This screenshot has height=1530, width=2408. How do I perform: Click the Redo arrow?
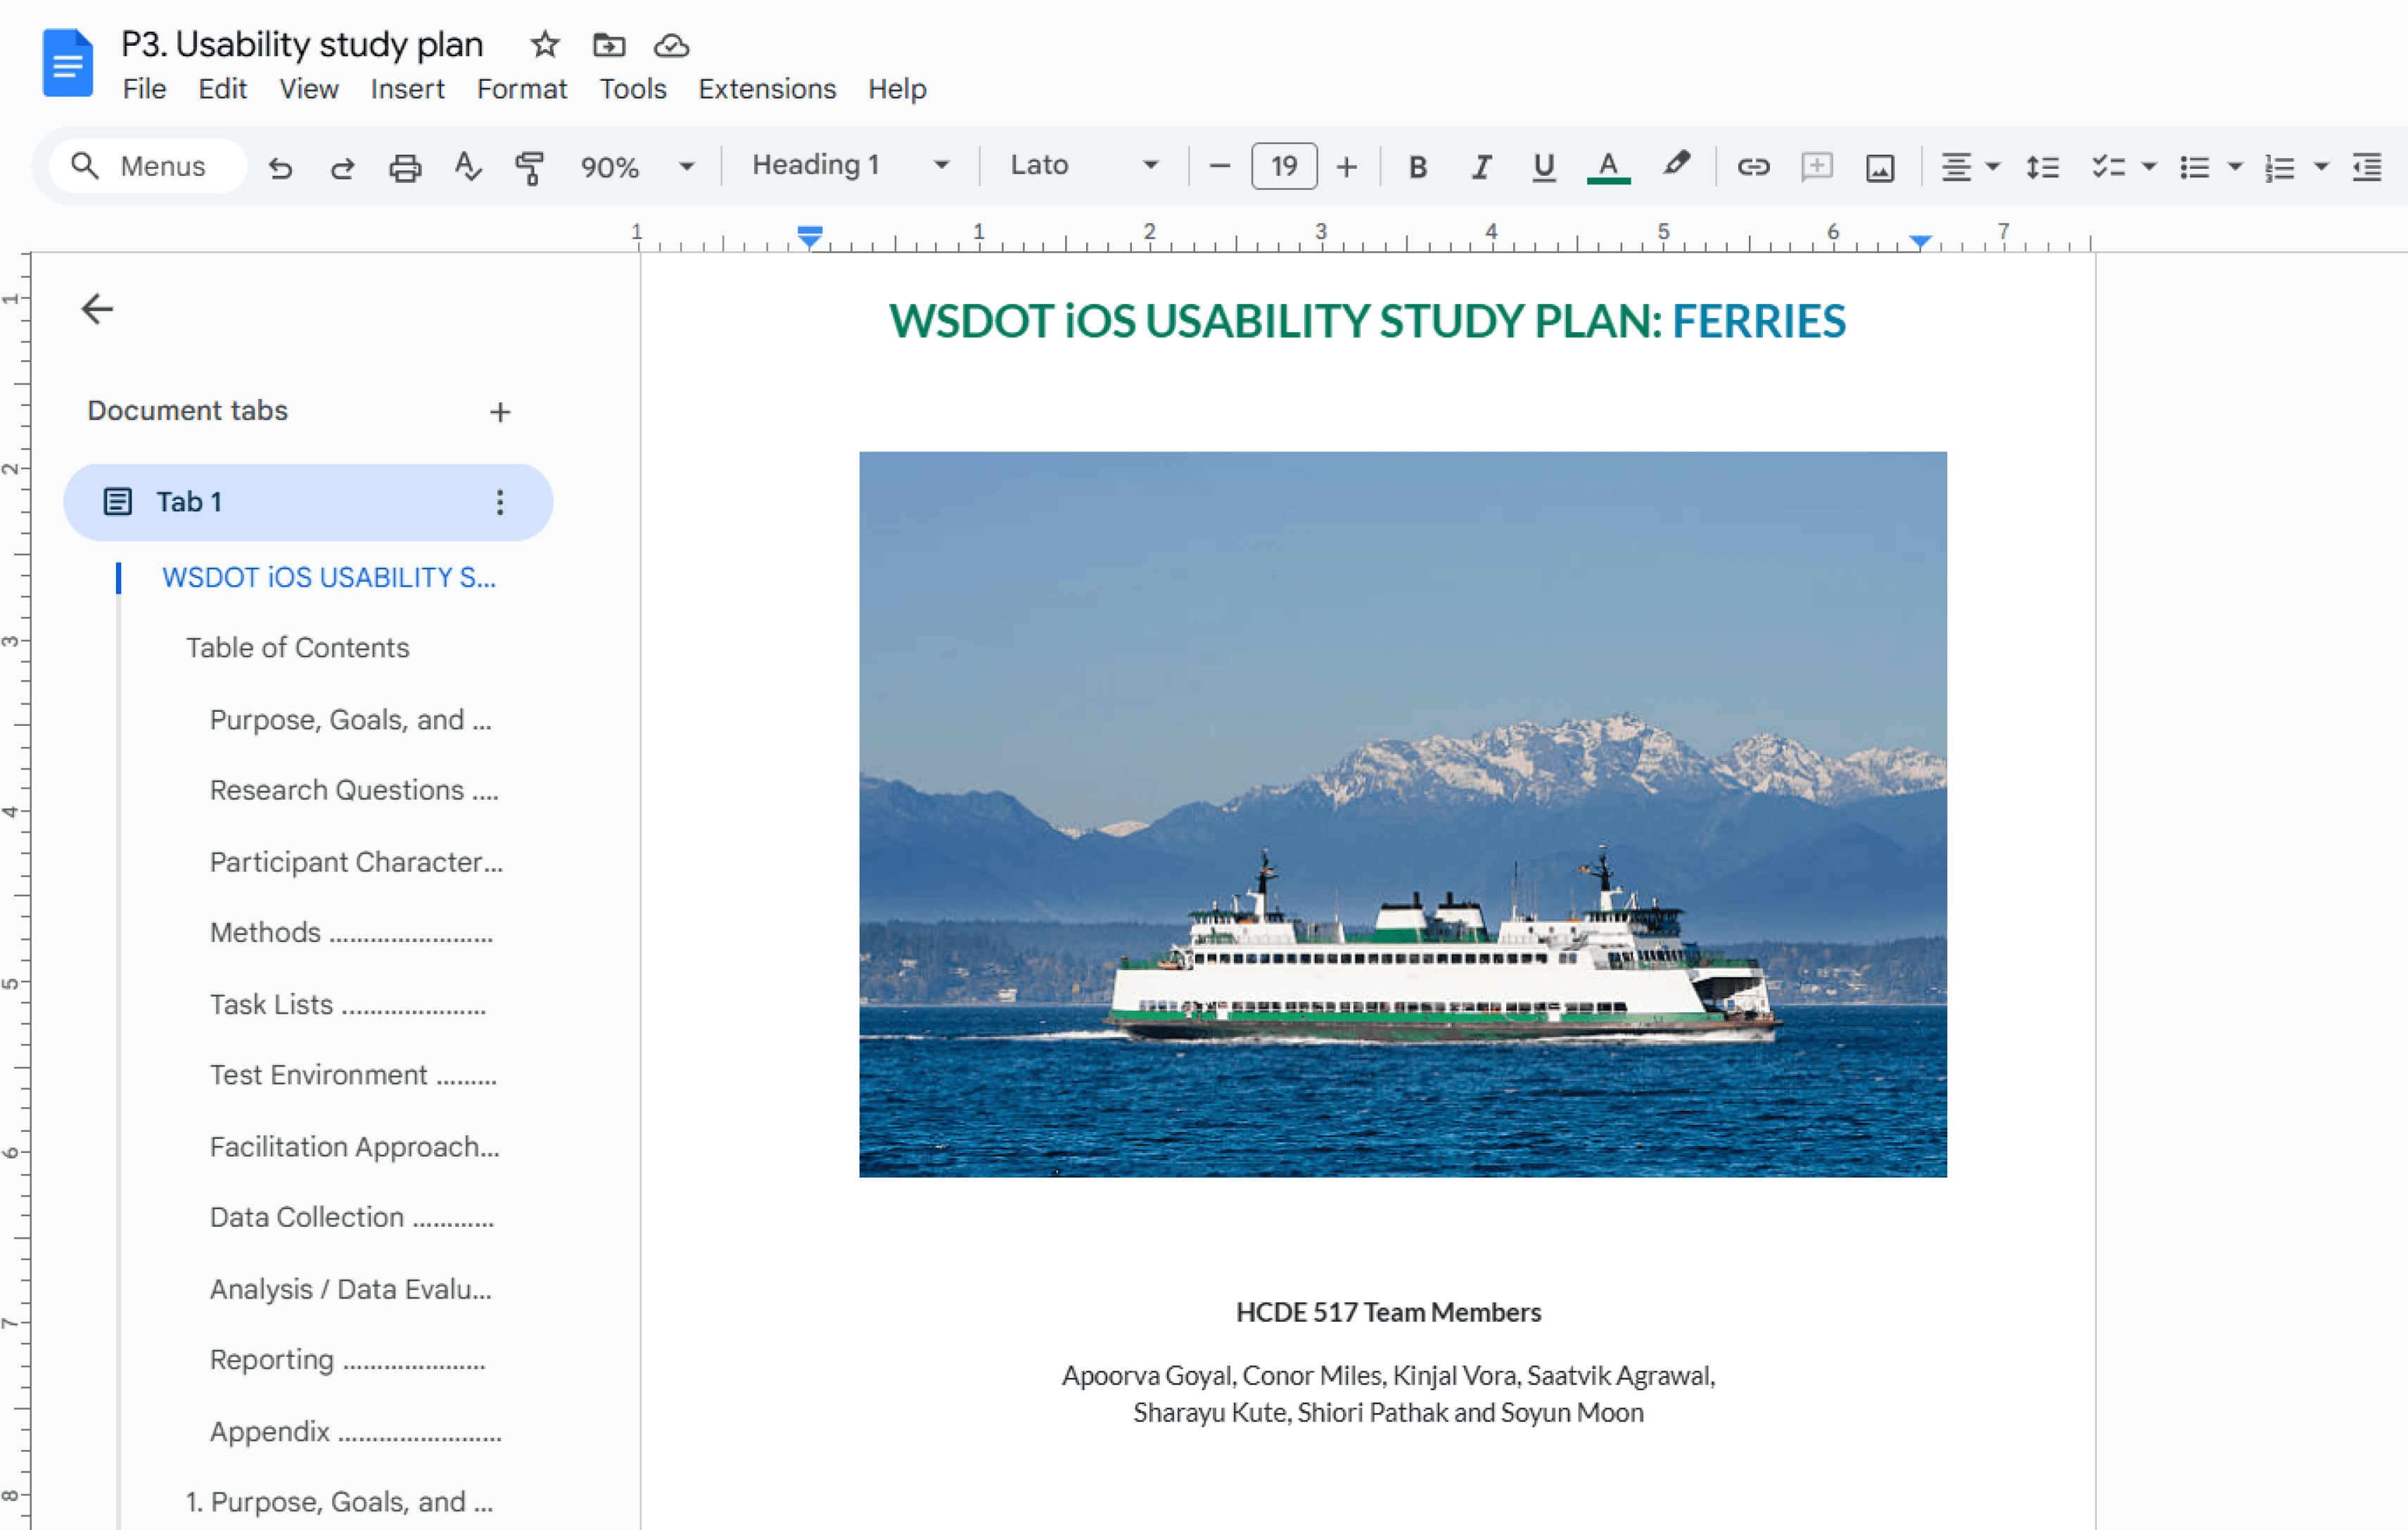pos(343,167)
